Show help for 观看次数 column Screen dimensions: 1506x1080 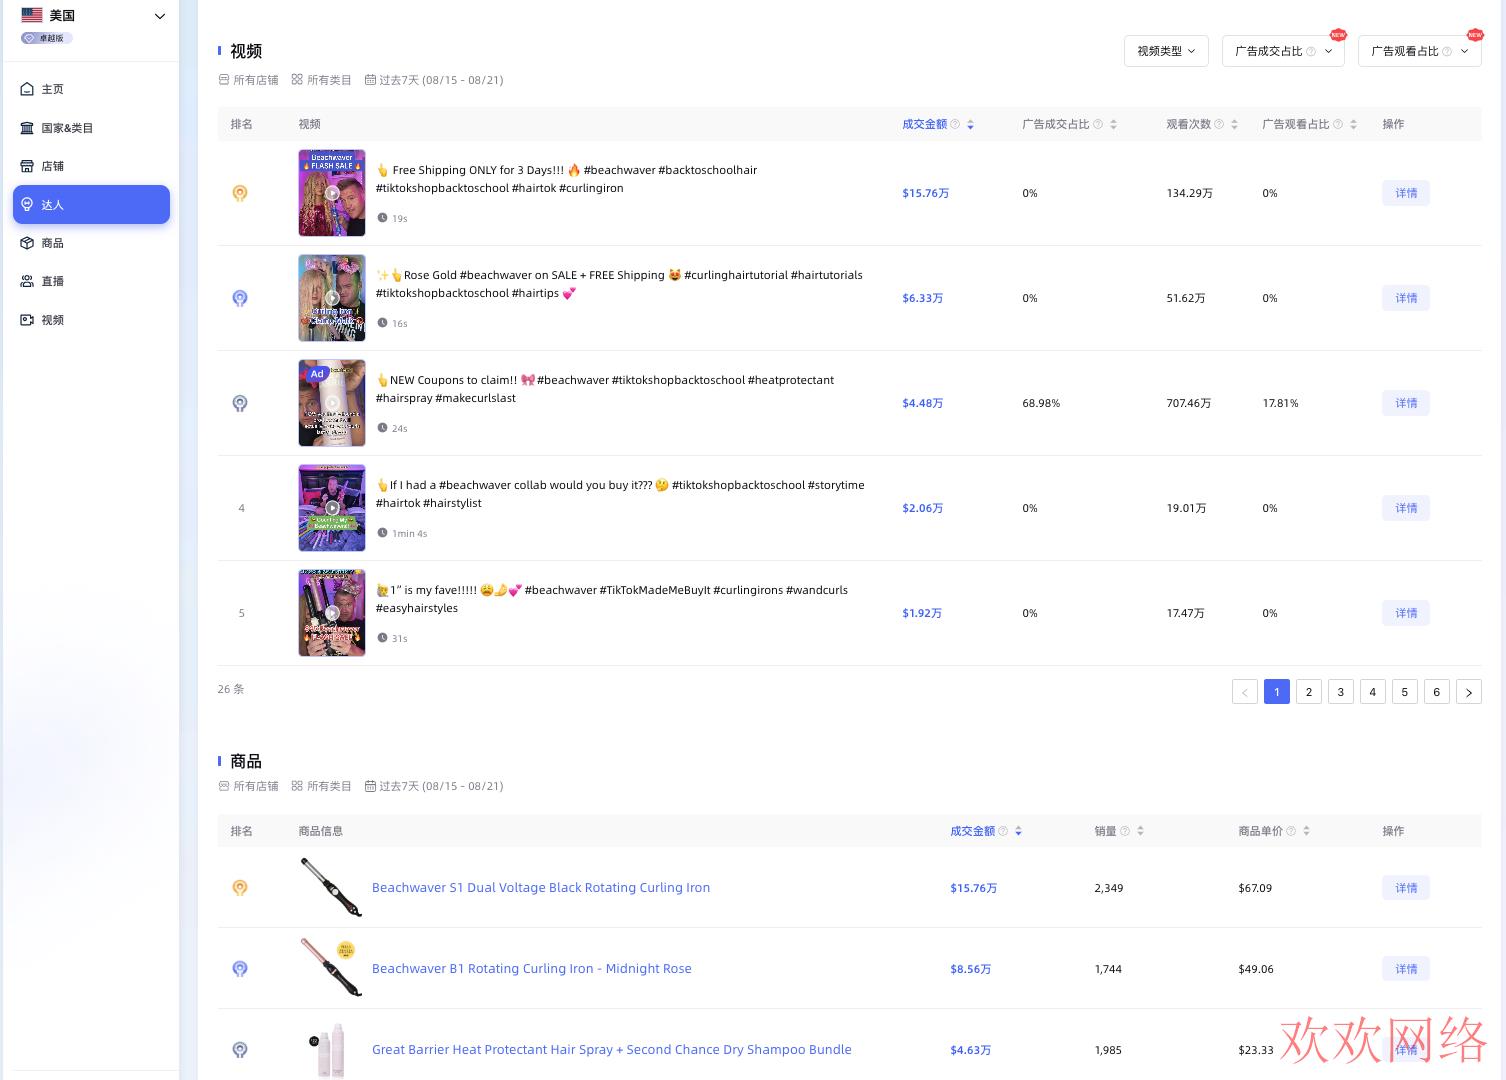(1219, 124)
